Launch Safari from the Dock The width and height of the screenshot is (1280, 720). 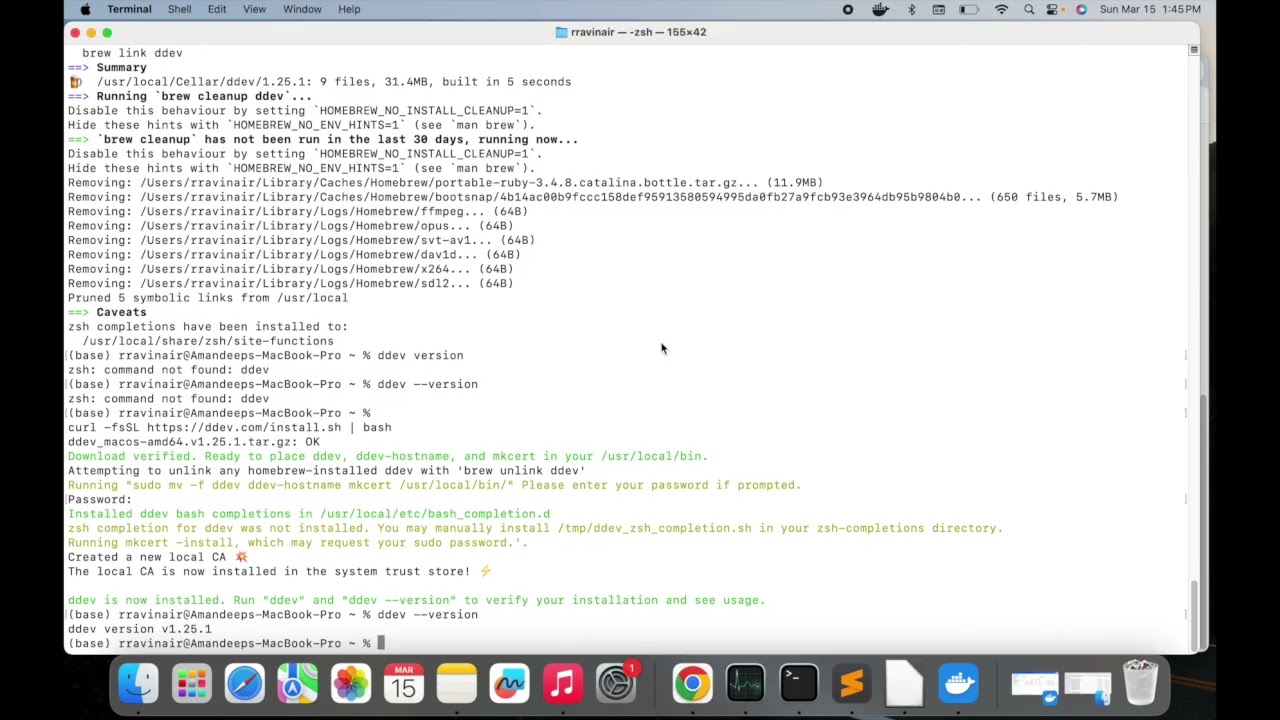pyautogui.click(x=244, y=684)
